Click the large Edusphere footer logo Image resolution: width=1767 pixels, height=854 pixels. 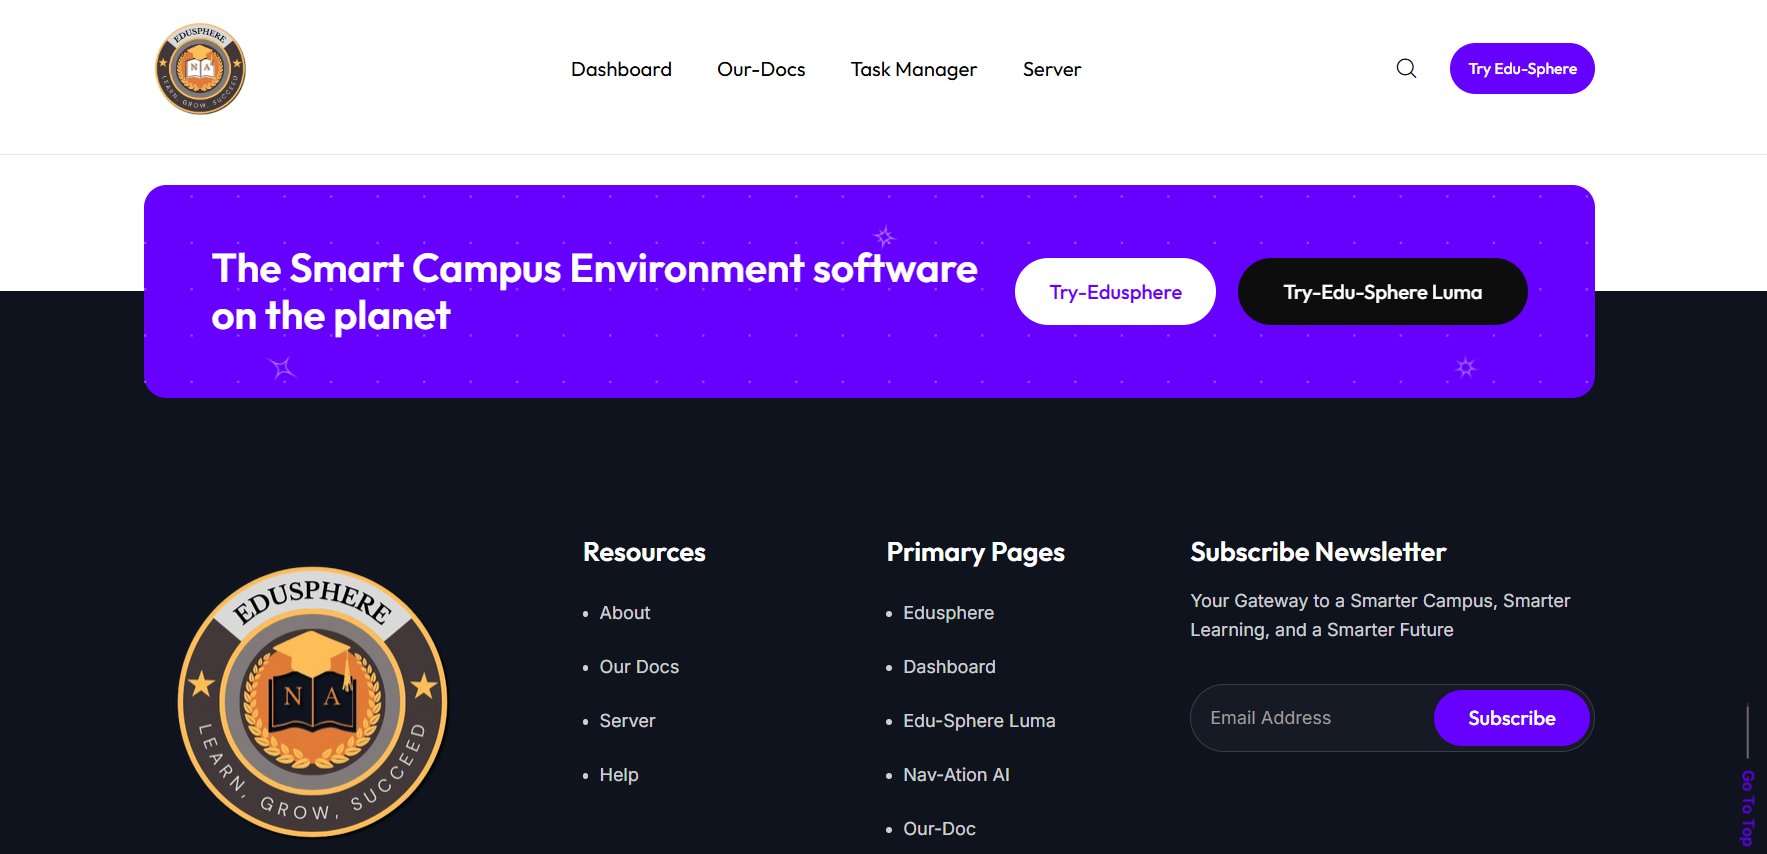[313, 701]
